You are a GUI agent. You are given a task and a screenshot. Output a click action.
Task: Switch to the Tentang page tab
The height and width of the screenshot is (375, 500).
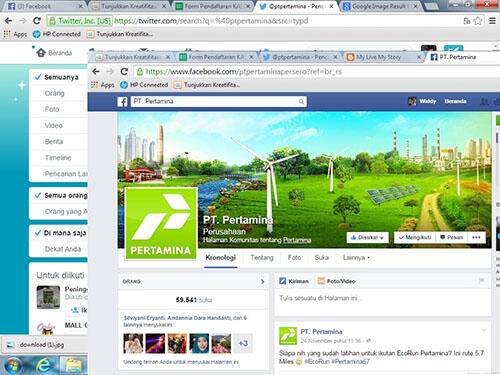coord(262,257)
